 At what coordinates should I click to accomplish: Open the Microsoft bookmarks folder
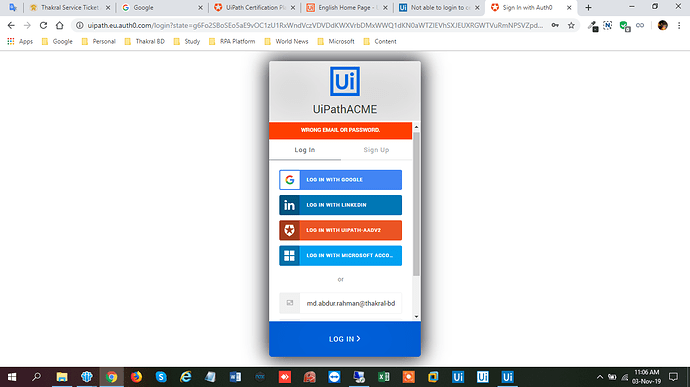click(336, 41)
